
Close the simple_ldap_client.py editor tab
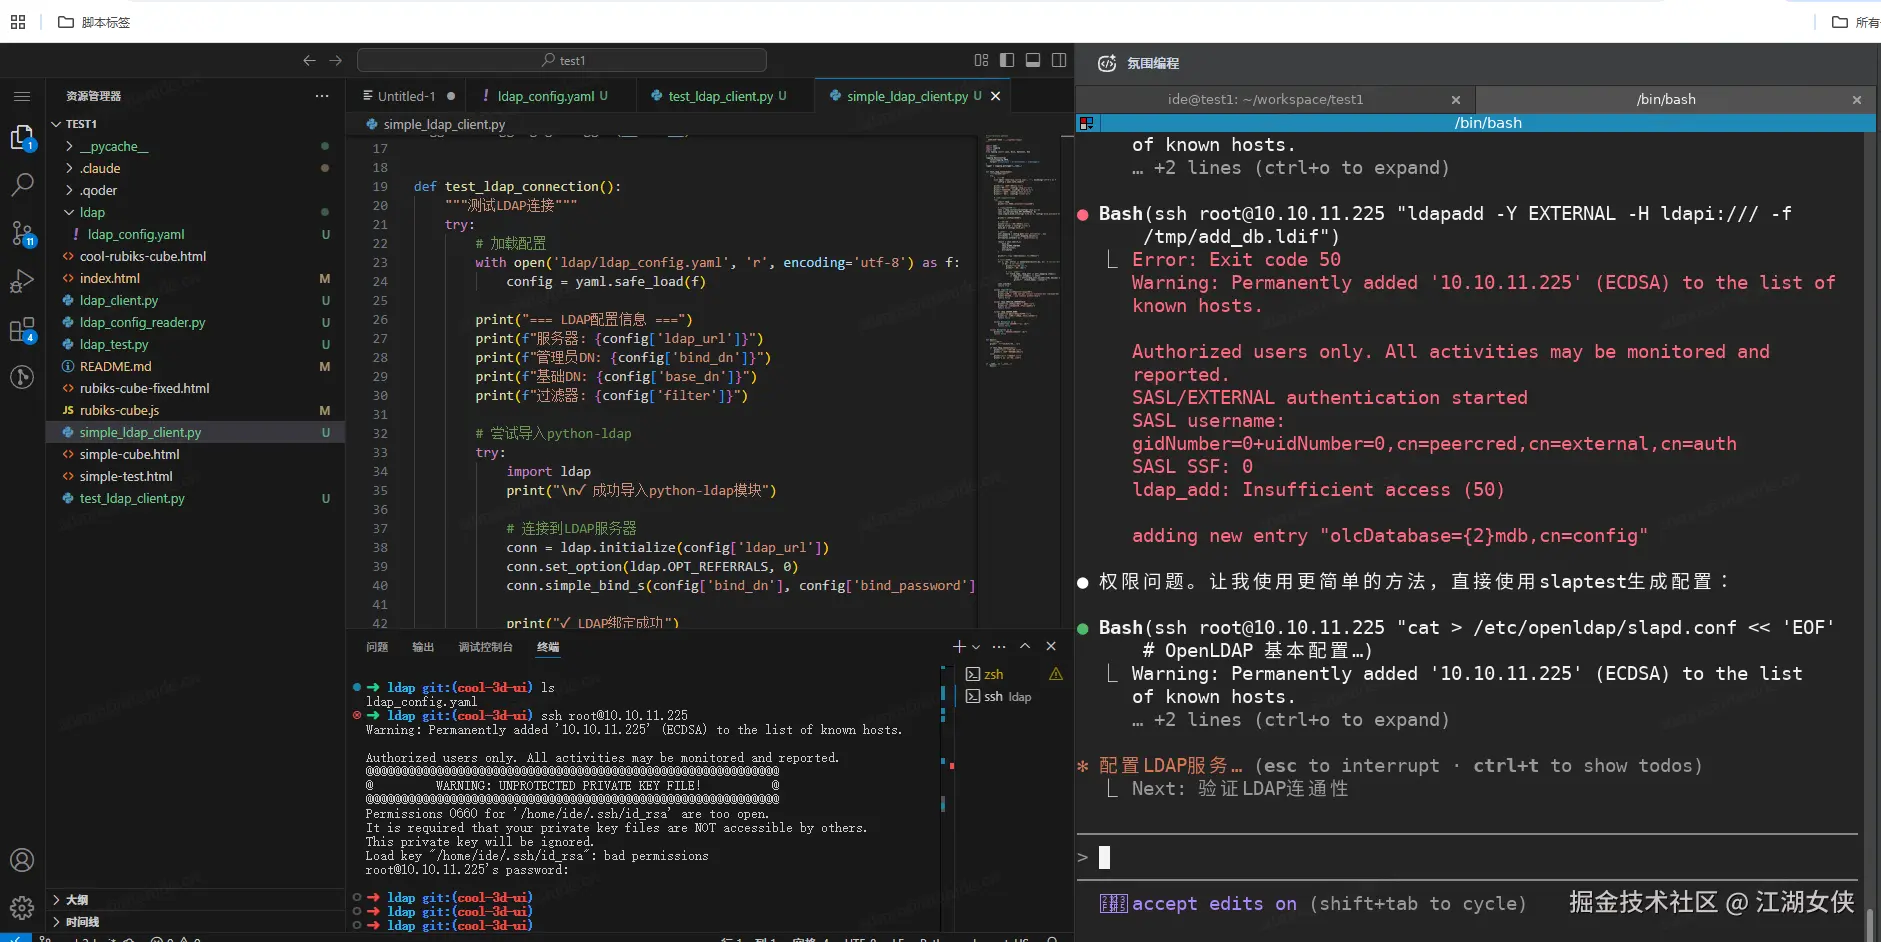coord(995,96)
